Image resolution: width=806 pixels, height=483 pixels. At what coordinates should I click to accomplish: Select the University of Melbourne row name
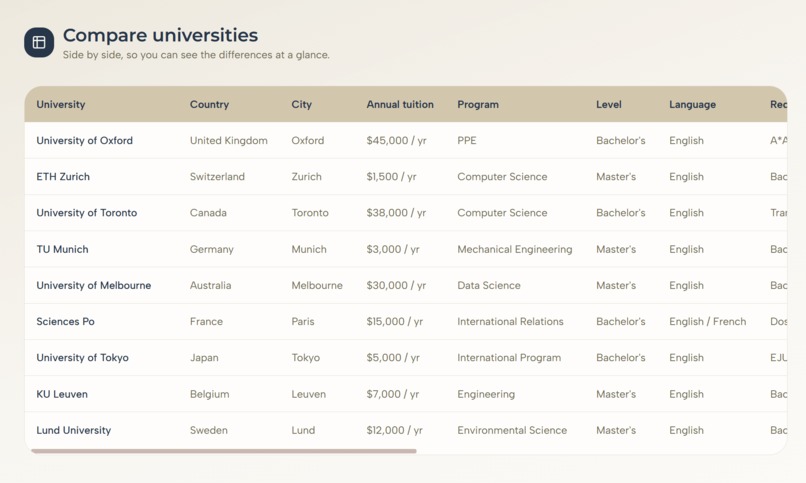tap(94, 285)
